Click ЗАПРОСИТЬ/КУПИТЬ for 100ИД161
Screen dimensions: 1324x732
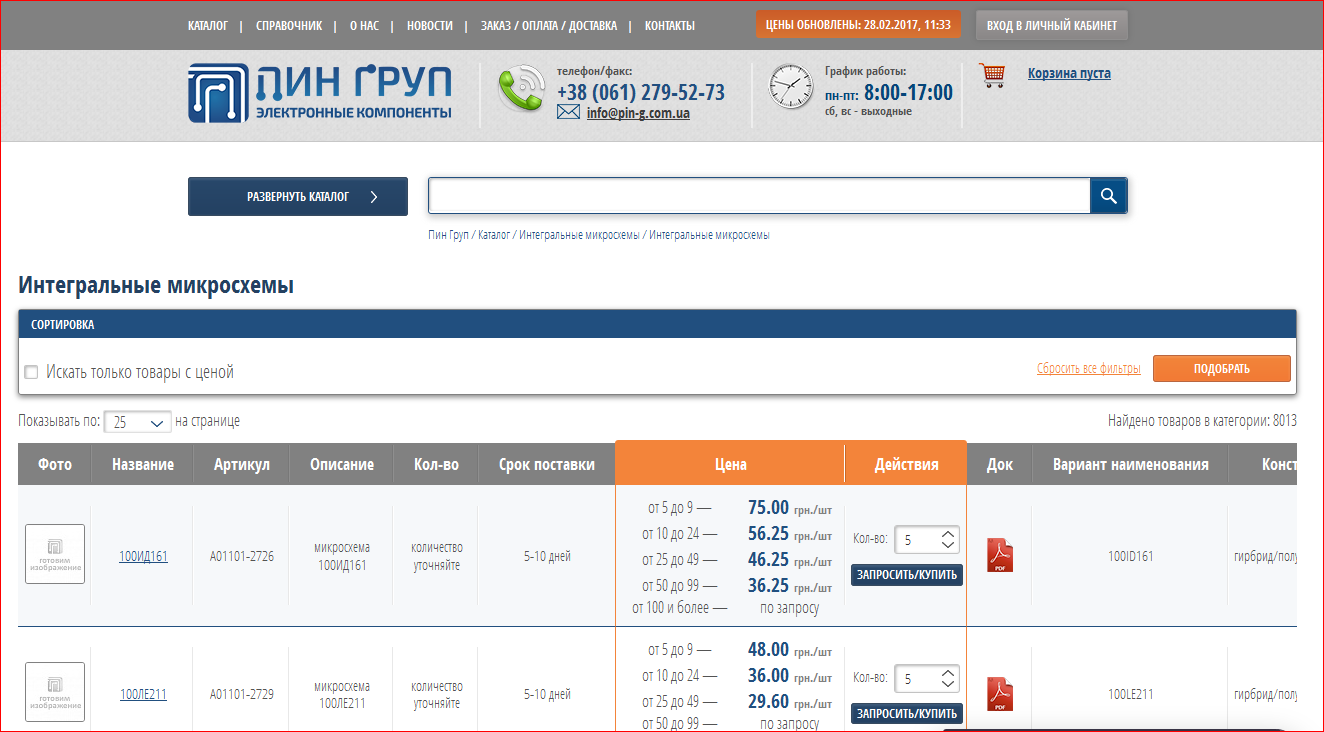905,574
